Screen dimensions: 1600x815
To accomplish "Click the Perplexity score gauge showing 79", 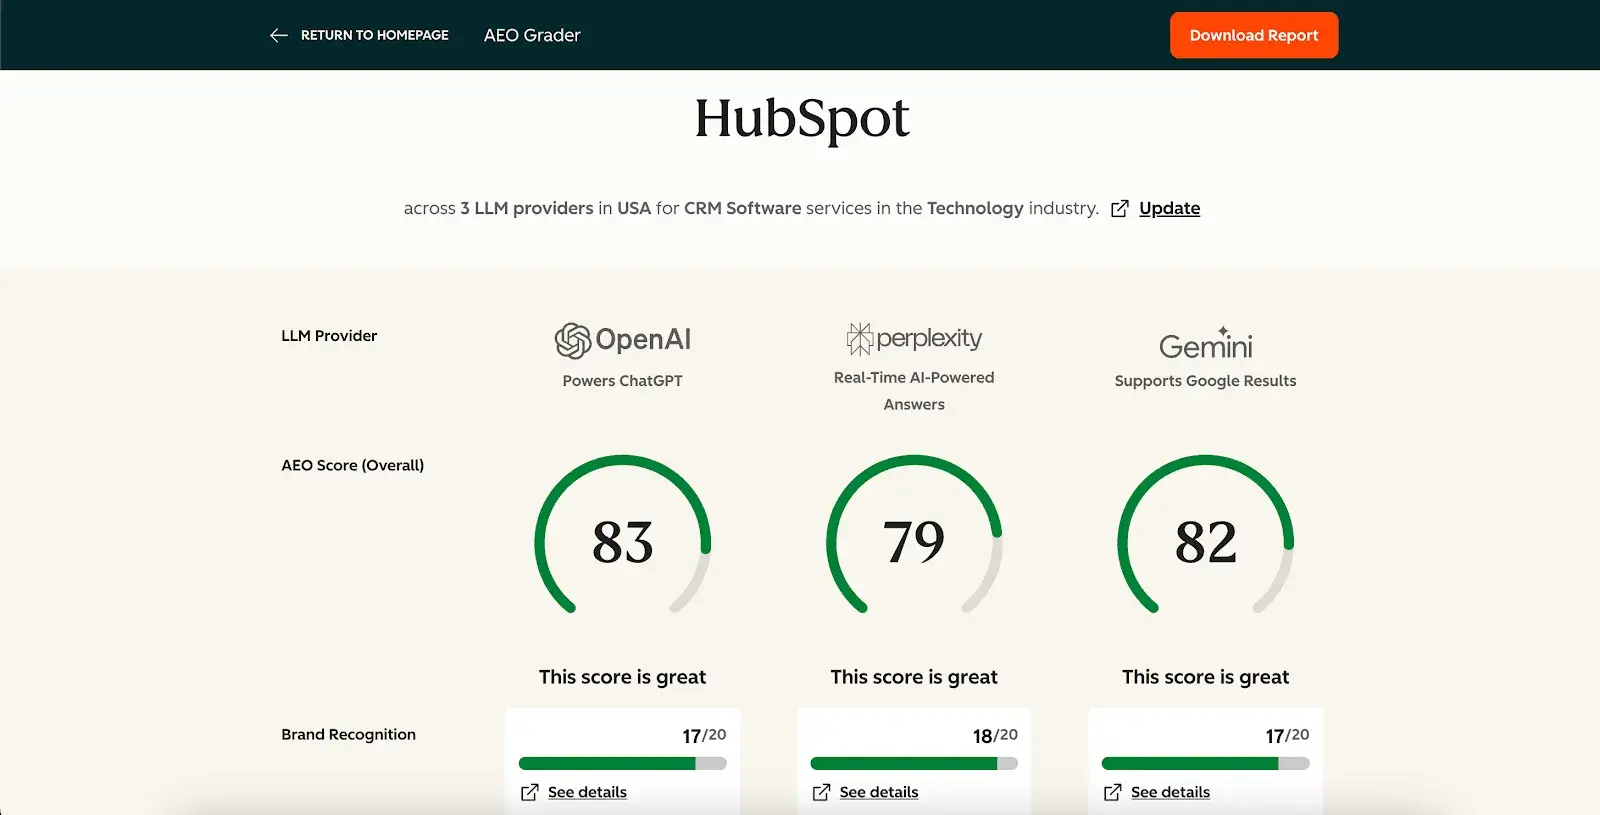I will point(914,541).
